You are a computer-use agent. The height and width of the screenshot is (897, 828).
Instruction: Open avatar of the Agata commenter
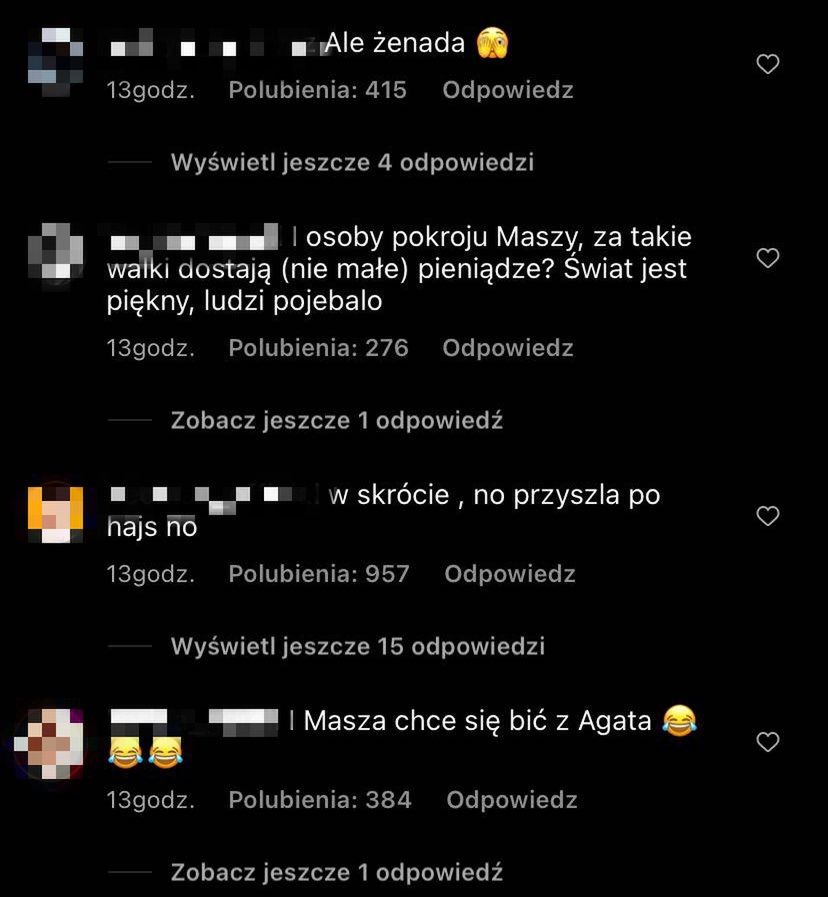pos(51,743)
